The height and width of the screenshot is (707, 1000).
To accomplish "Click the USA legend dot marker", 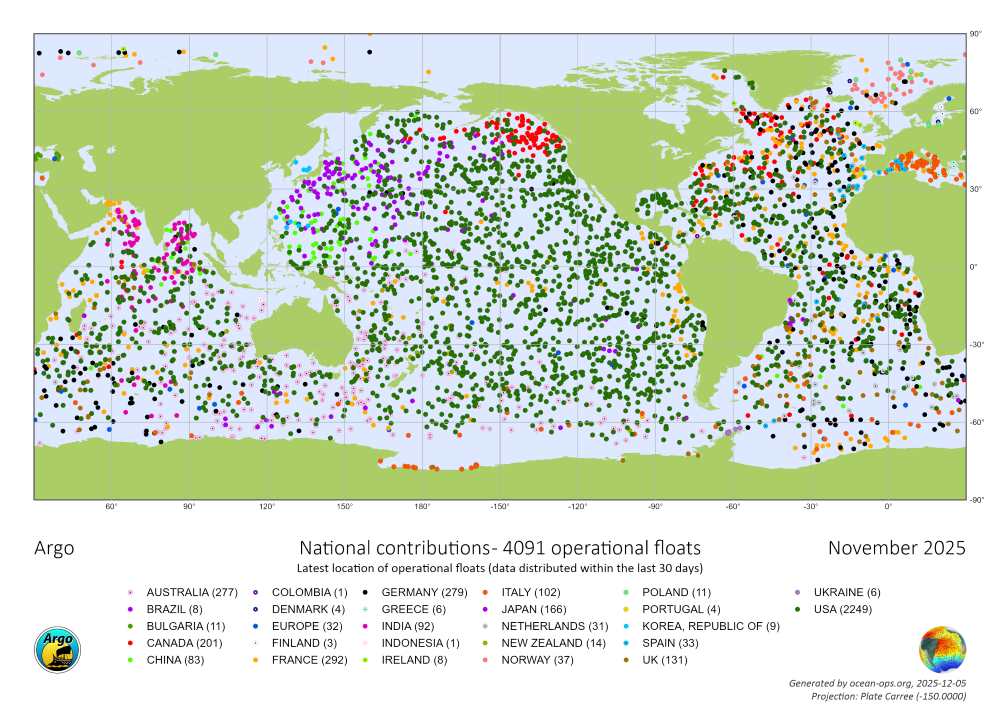I will tap(797, 609).
